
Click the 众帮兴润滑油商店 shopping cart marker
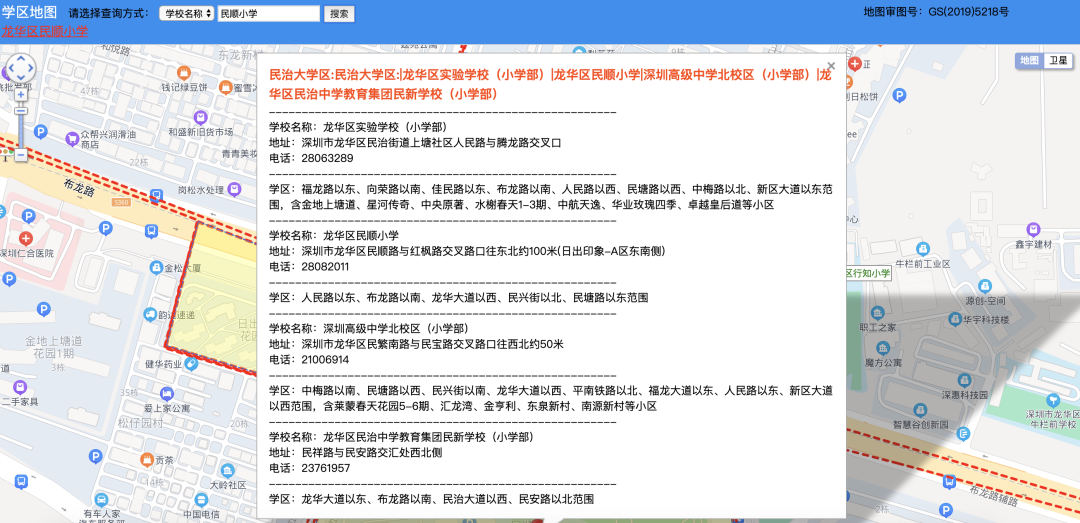point(71,139)
